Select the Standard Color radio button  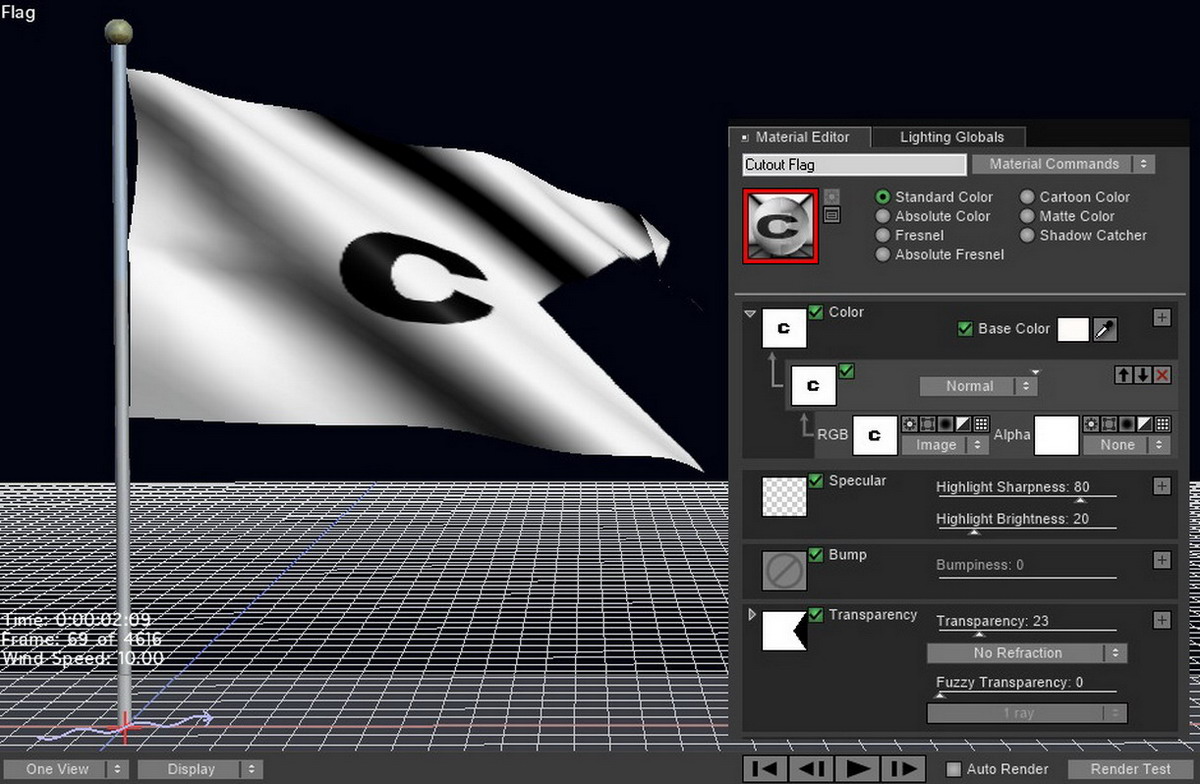(883, 197)
